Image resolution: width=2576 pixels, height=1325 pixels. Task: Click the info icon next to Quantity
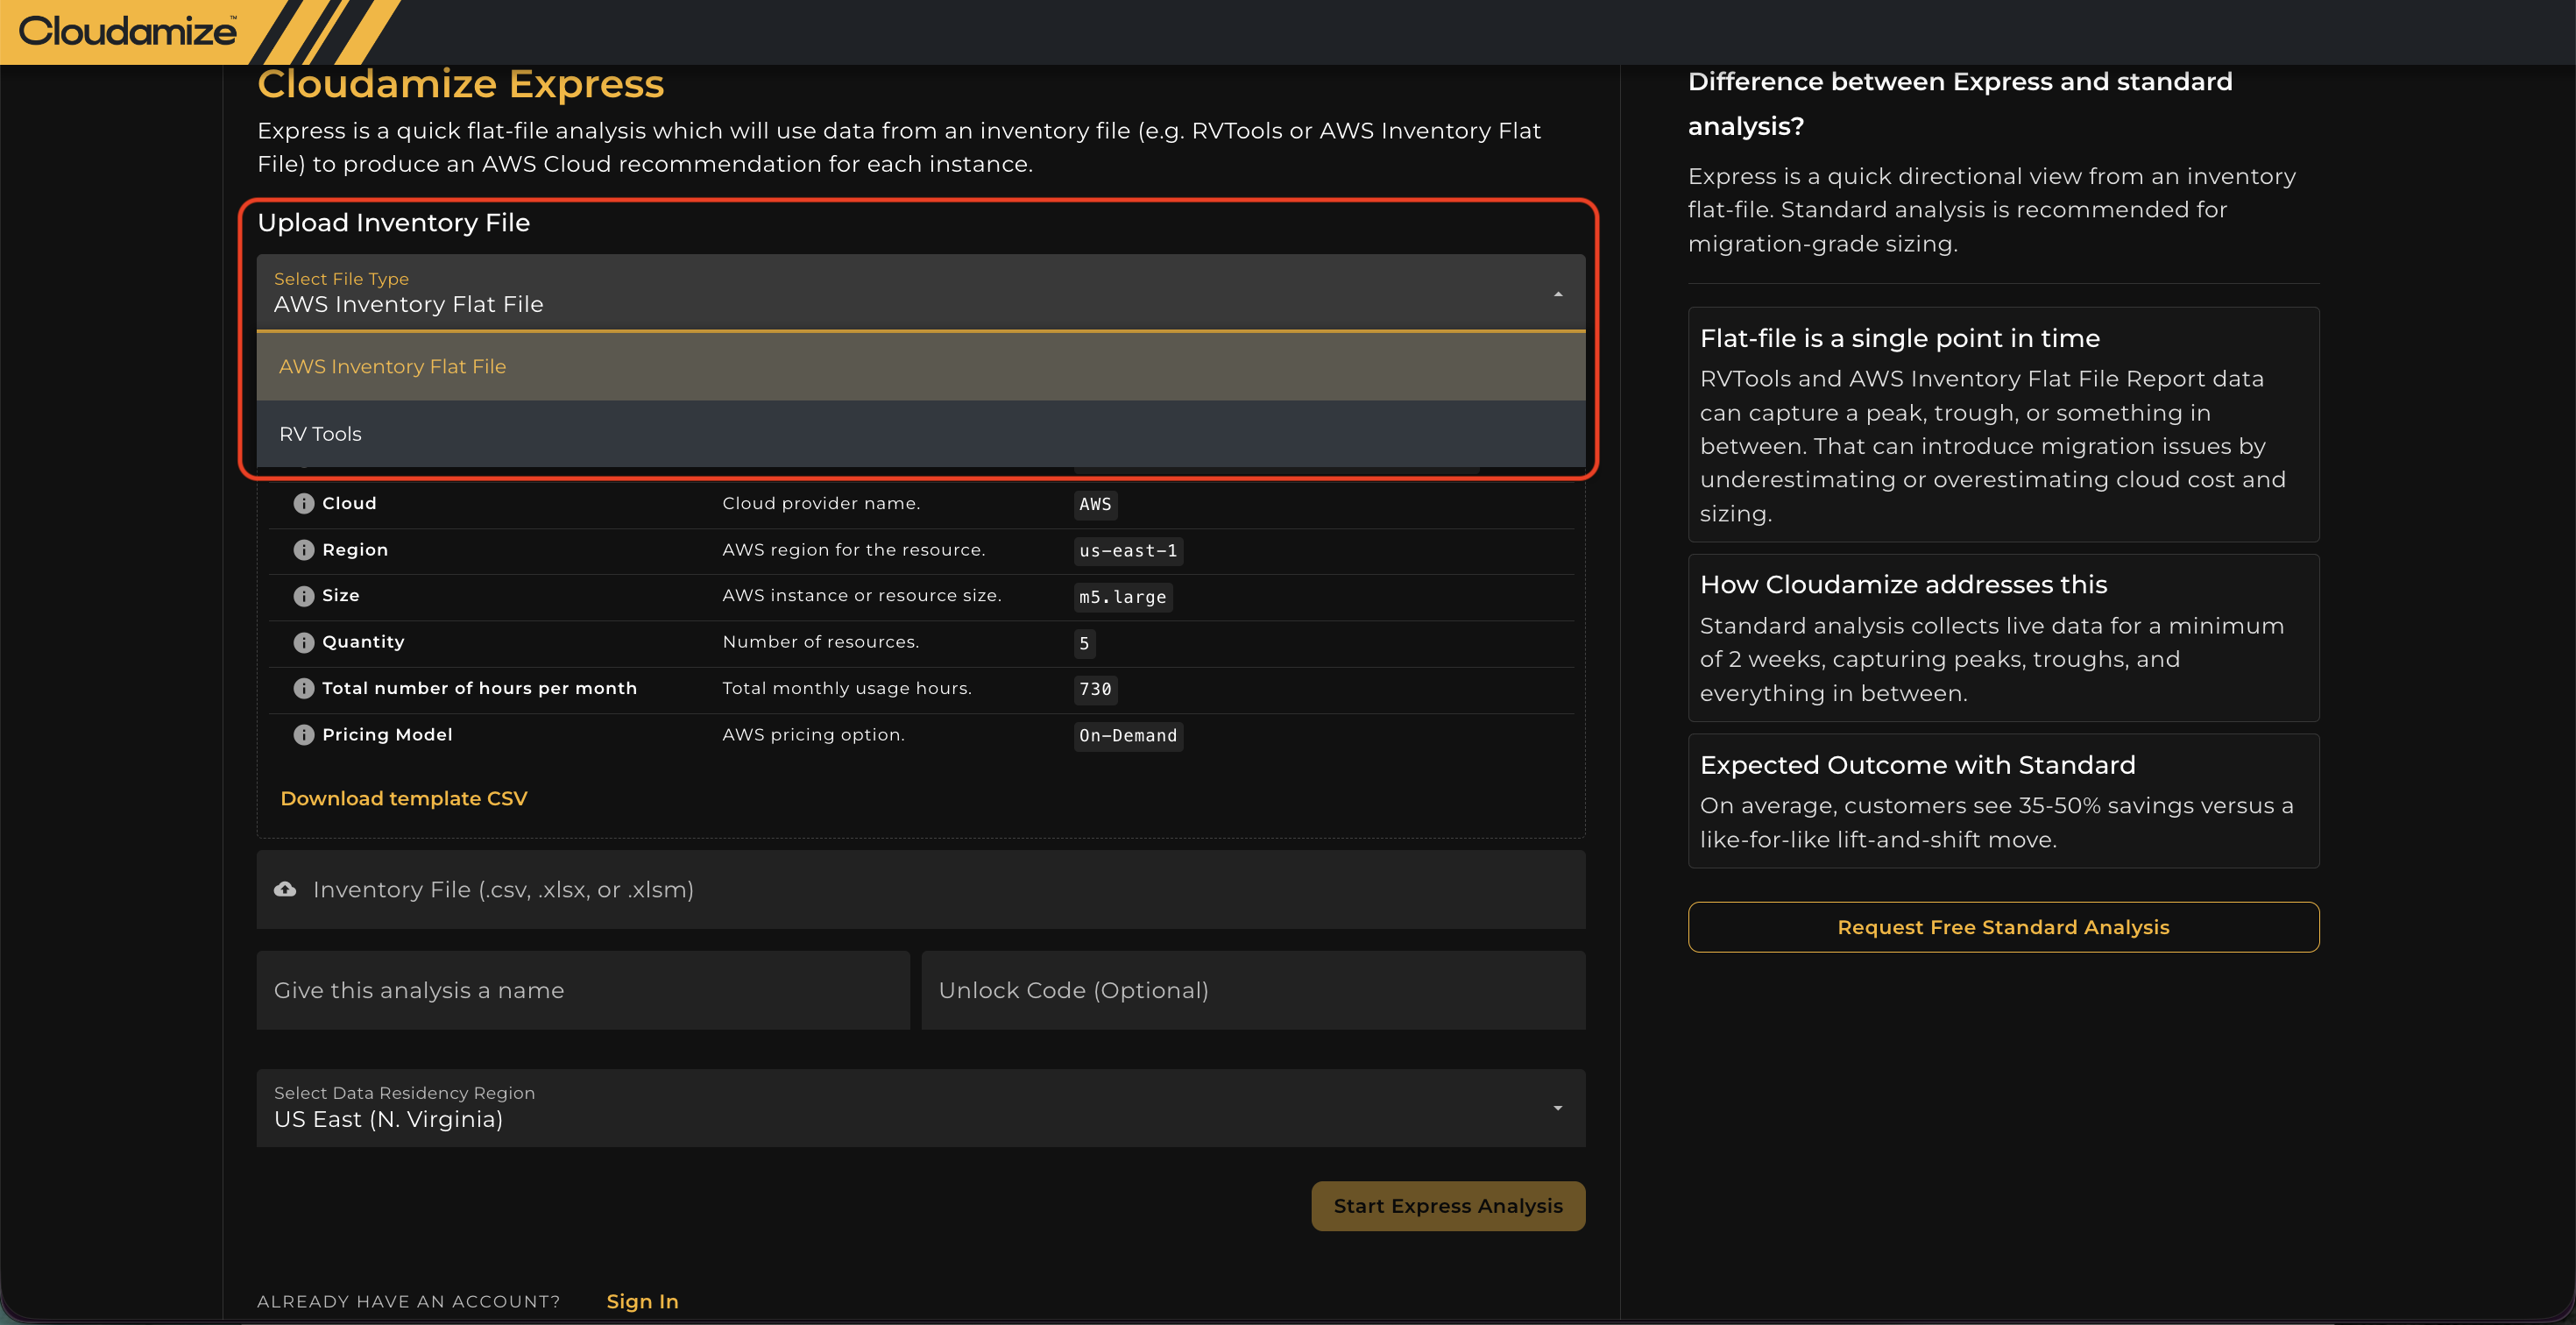click(x=304, y=642)
